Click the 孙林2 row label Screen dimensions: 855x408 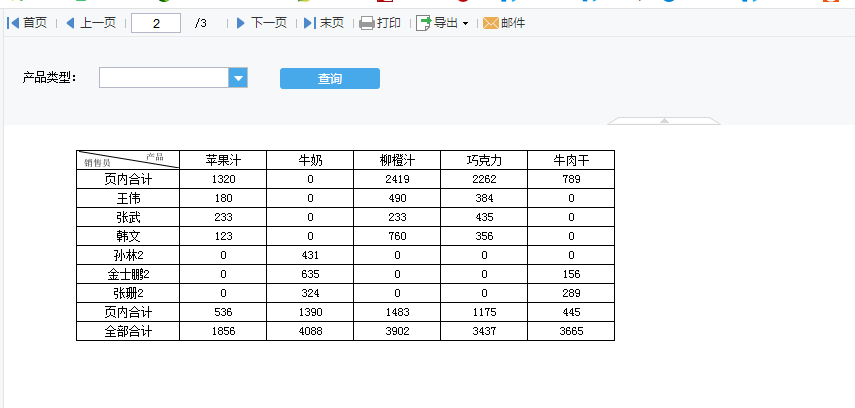pyautogui.click(x=128, y=255)
